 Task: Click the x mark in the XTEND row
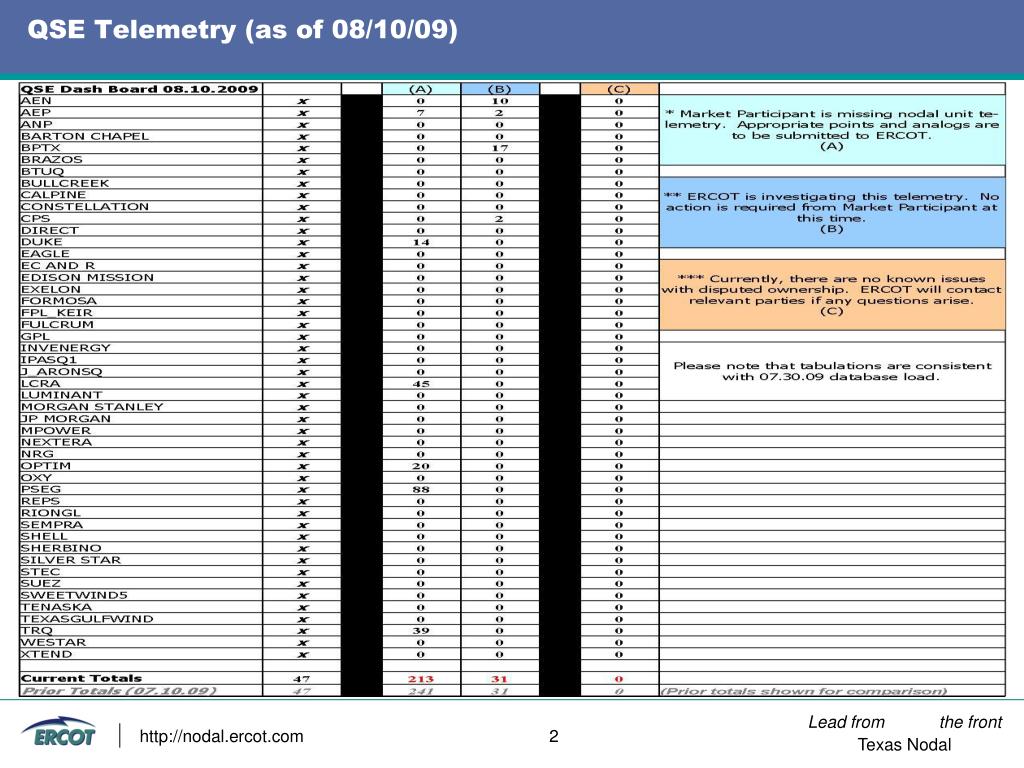pos(302,654)
